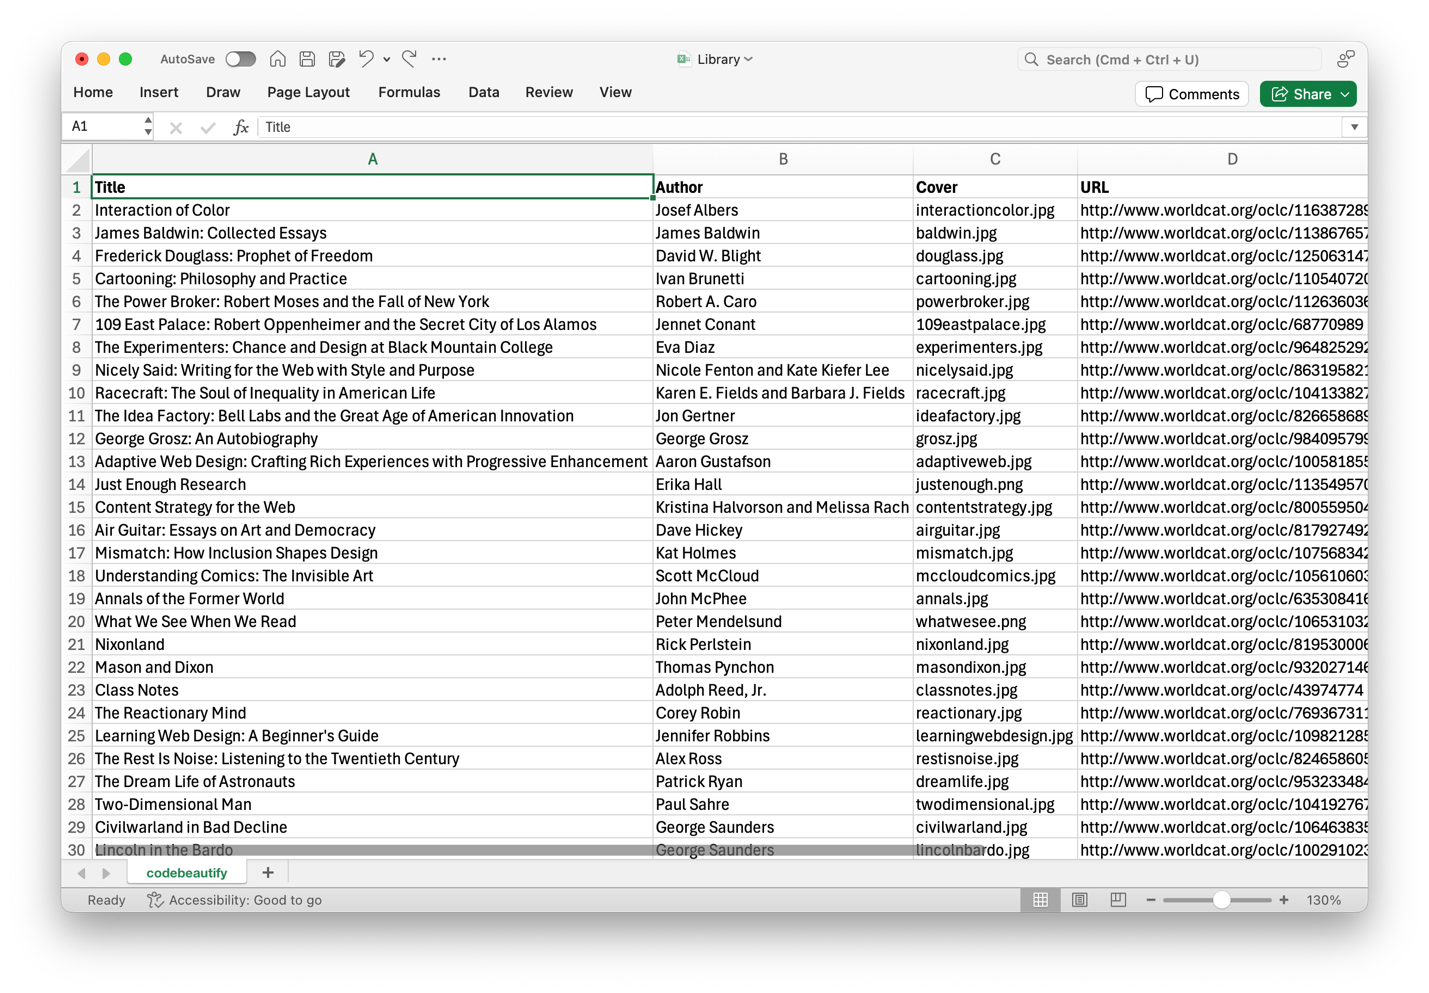Click the Comments button
The image size is (1429, 993).
tap(1192, 94)
